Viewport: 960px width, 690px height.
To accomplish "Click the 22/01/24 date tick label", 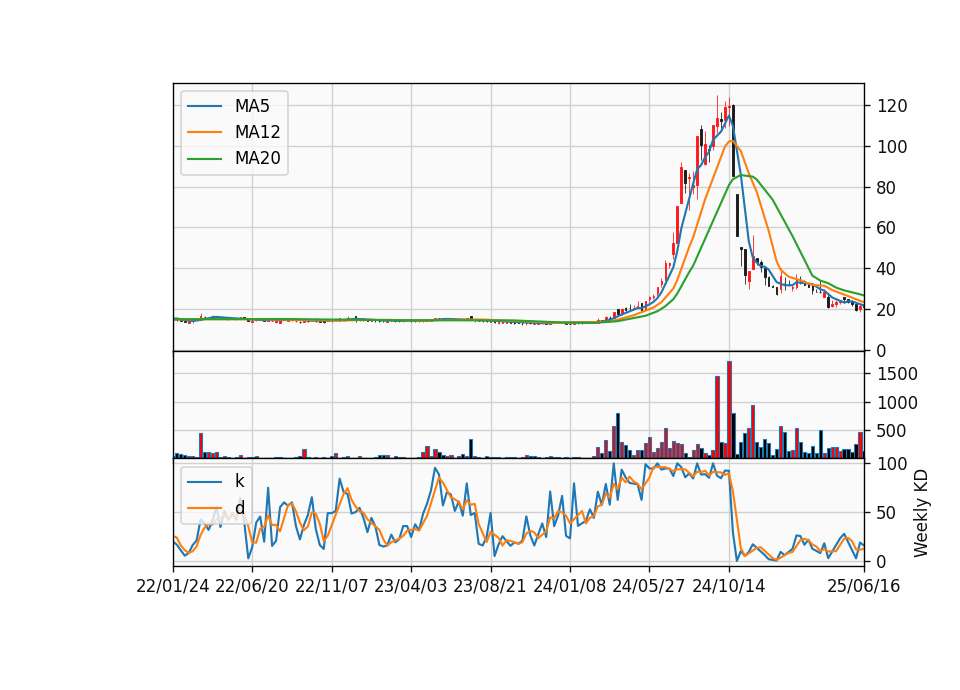I will tap(173, 586).
